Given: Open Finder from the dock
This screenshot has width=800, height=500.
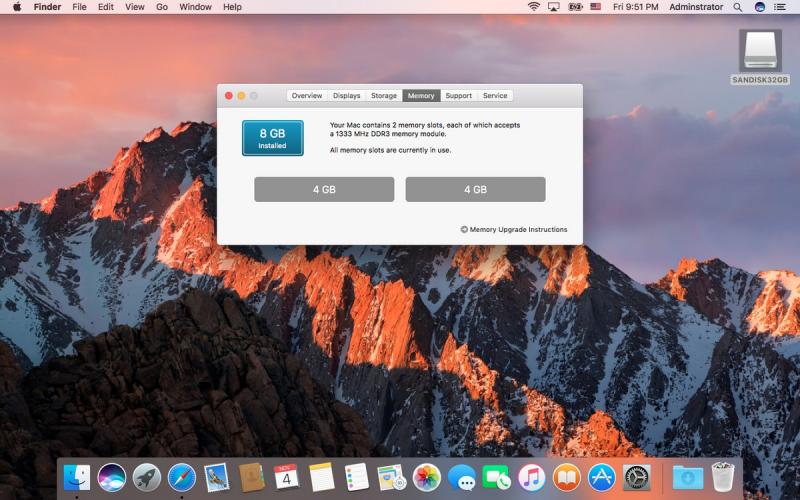Looking at the screenshot, I should coord(77,478).
